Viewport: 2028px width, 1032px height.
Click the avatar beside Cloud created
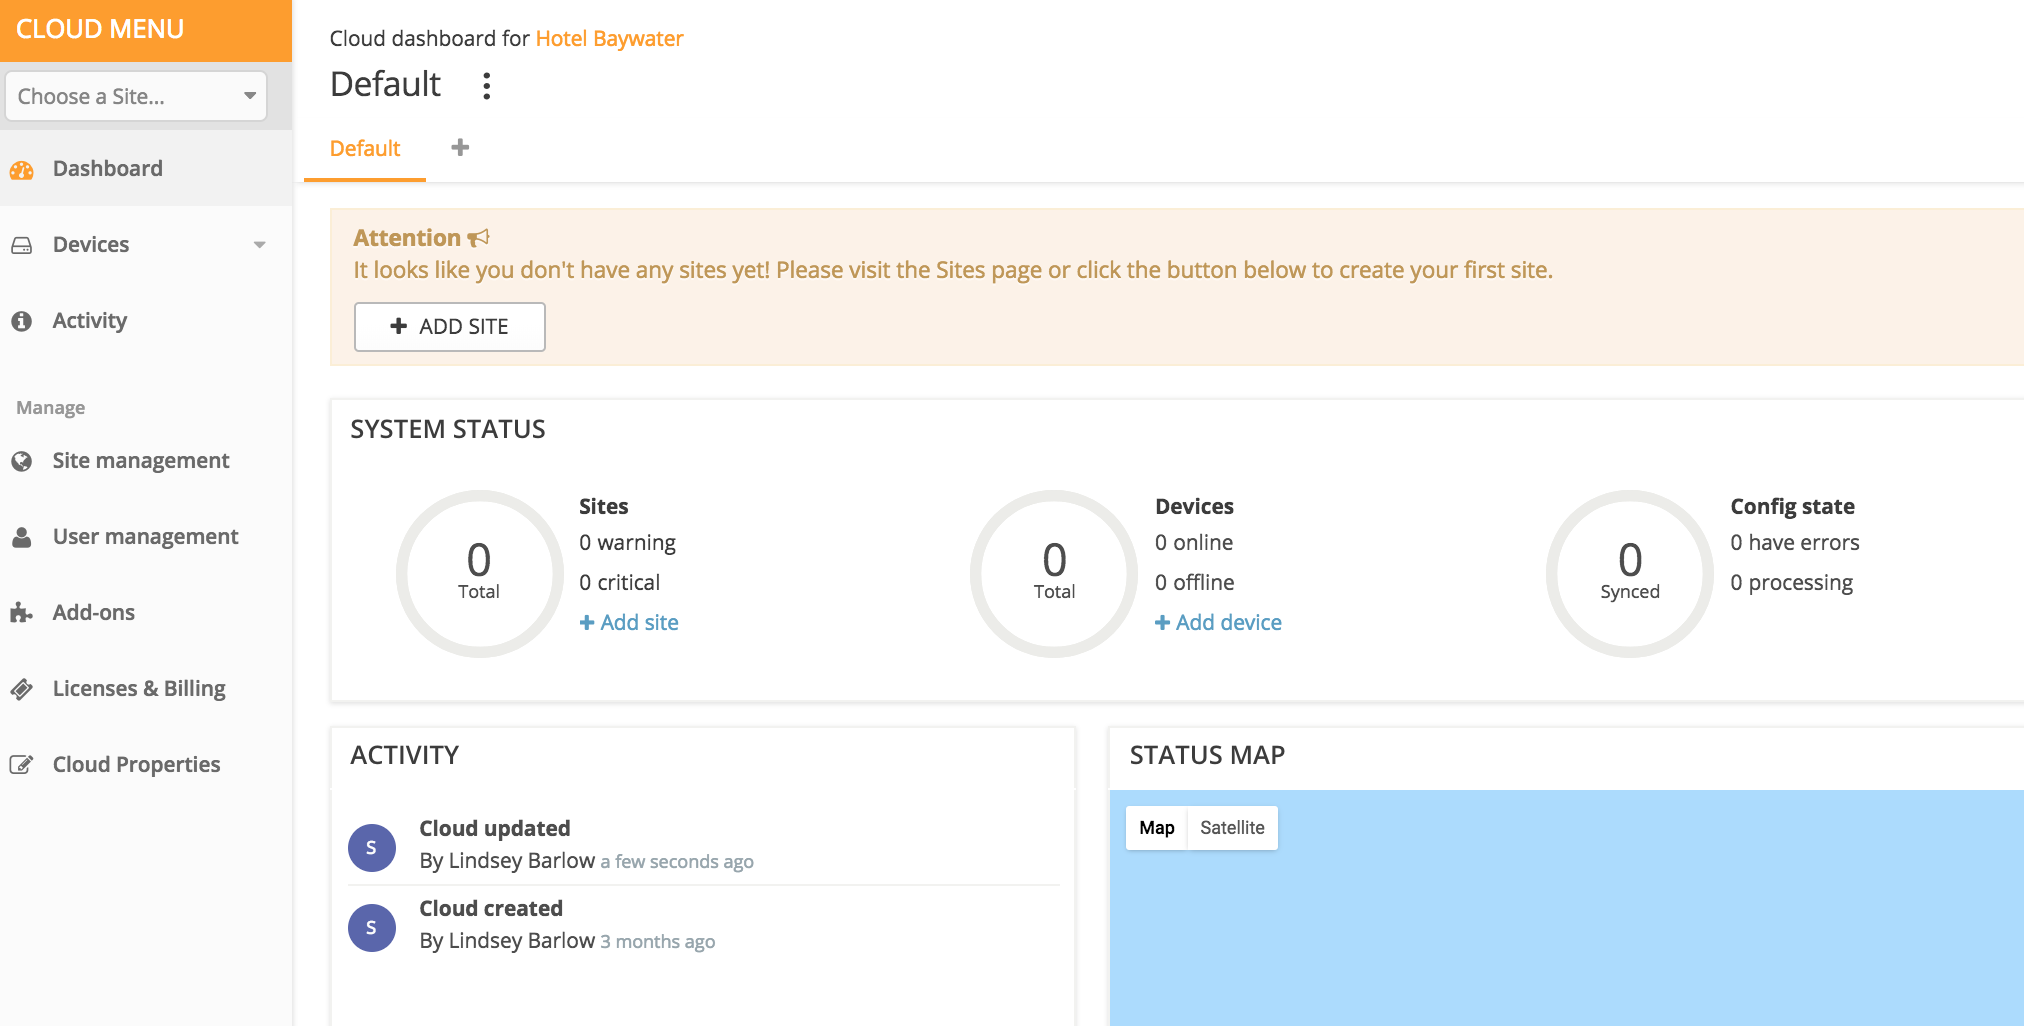pos(372,928)
